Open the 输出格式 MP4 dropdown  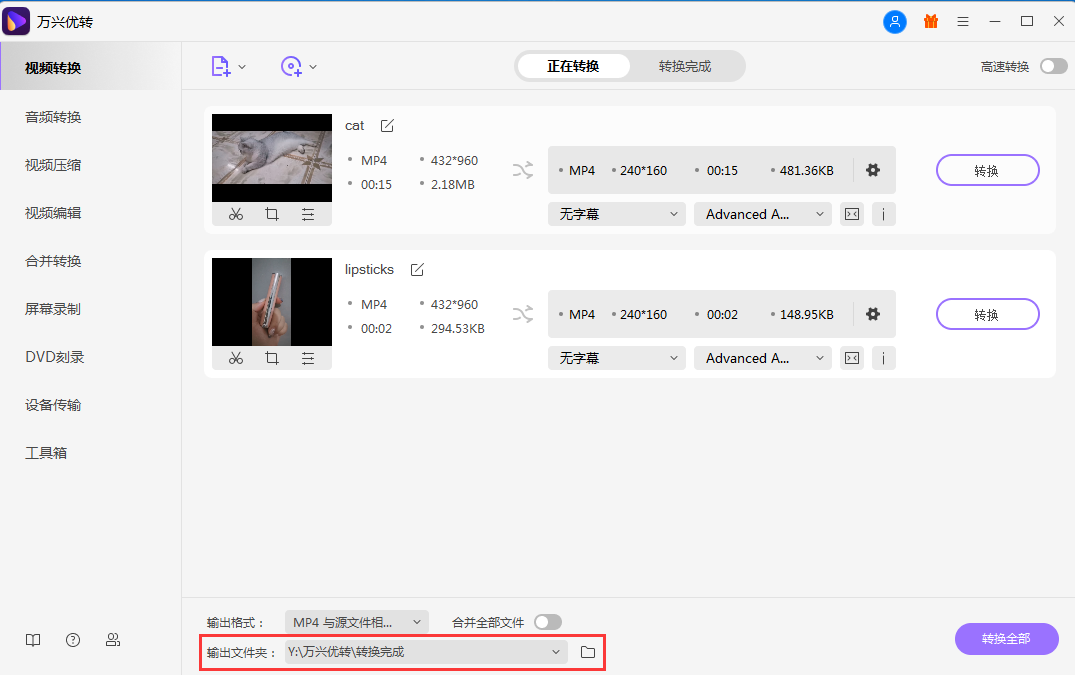(x=357, y=620)
